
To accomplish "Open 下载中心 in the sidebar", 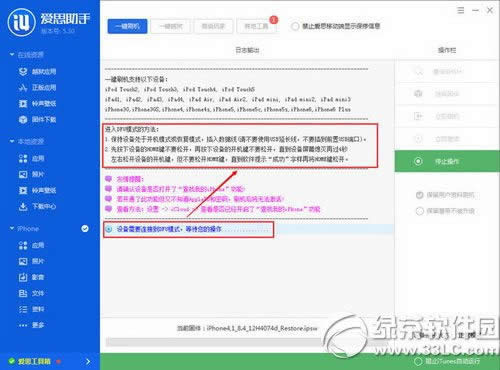I will 37,206.
